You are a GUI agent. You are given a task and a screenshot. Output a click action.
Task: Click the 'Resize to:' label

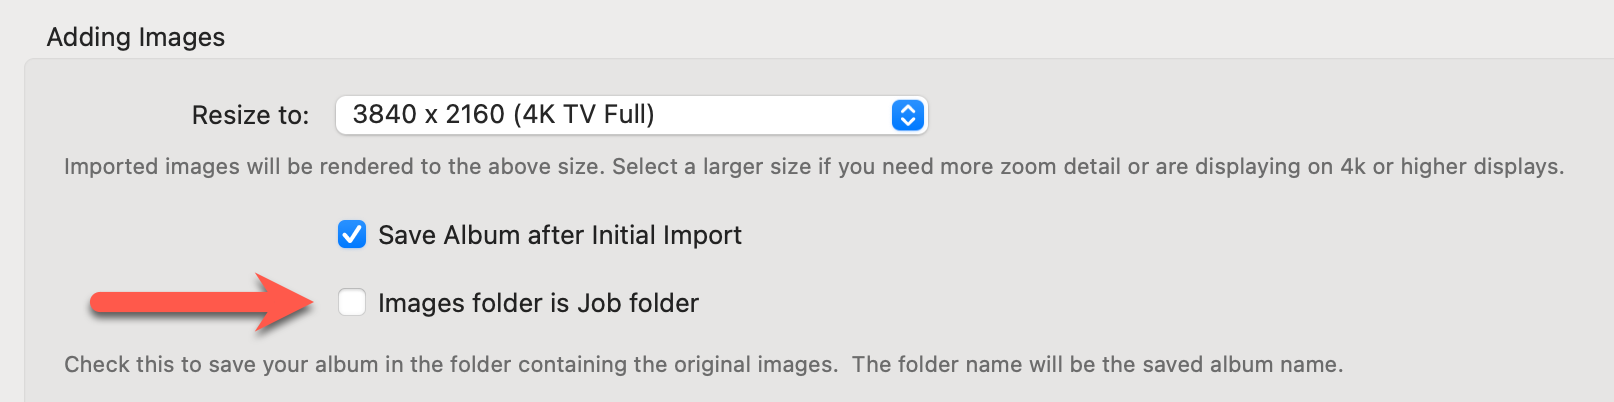click(250, 116)
